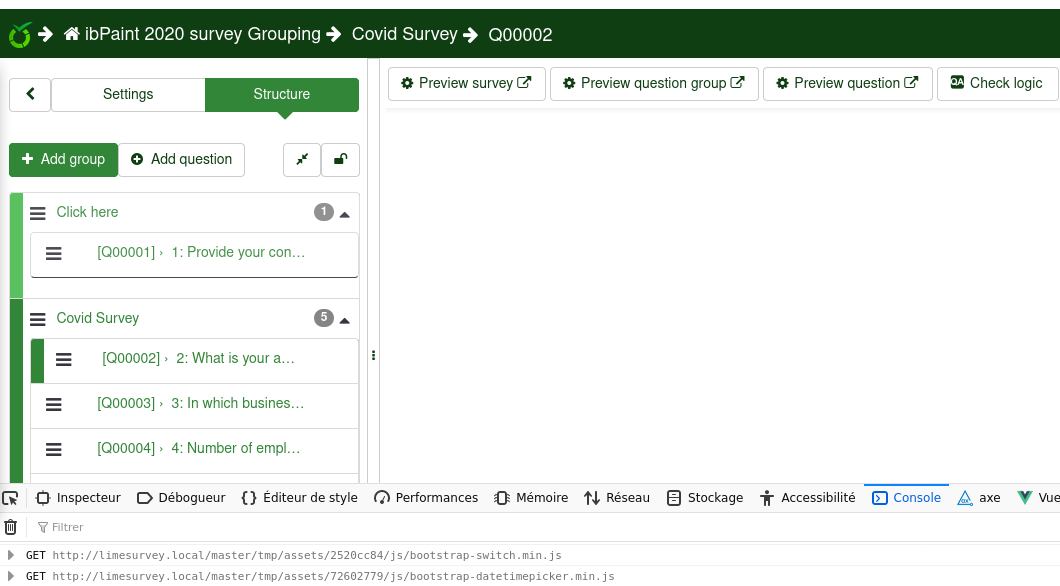Open the Réseau devtools tab
The height and width of the screenshot is (586, 1060).
617,498
